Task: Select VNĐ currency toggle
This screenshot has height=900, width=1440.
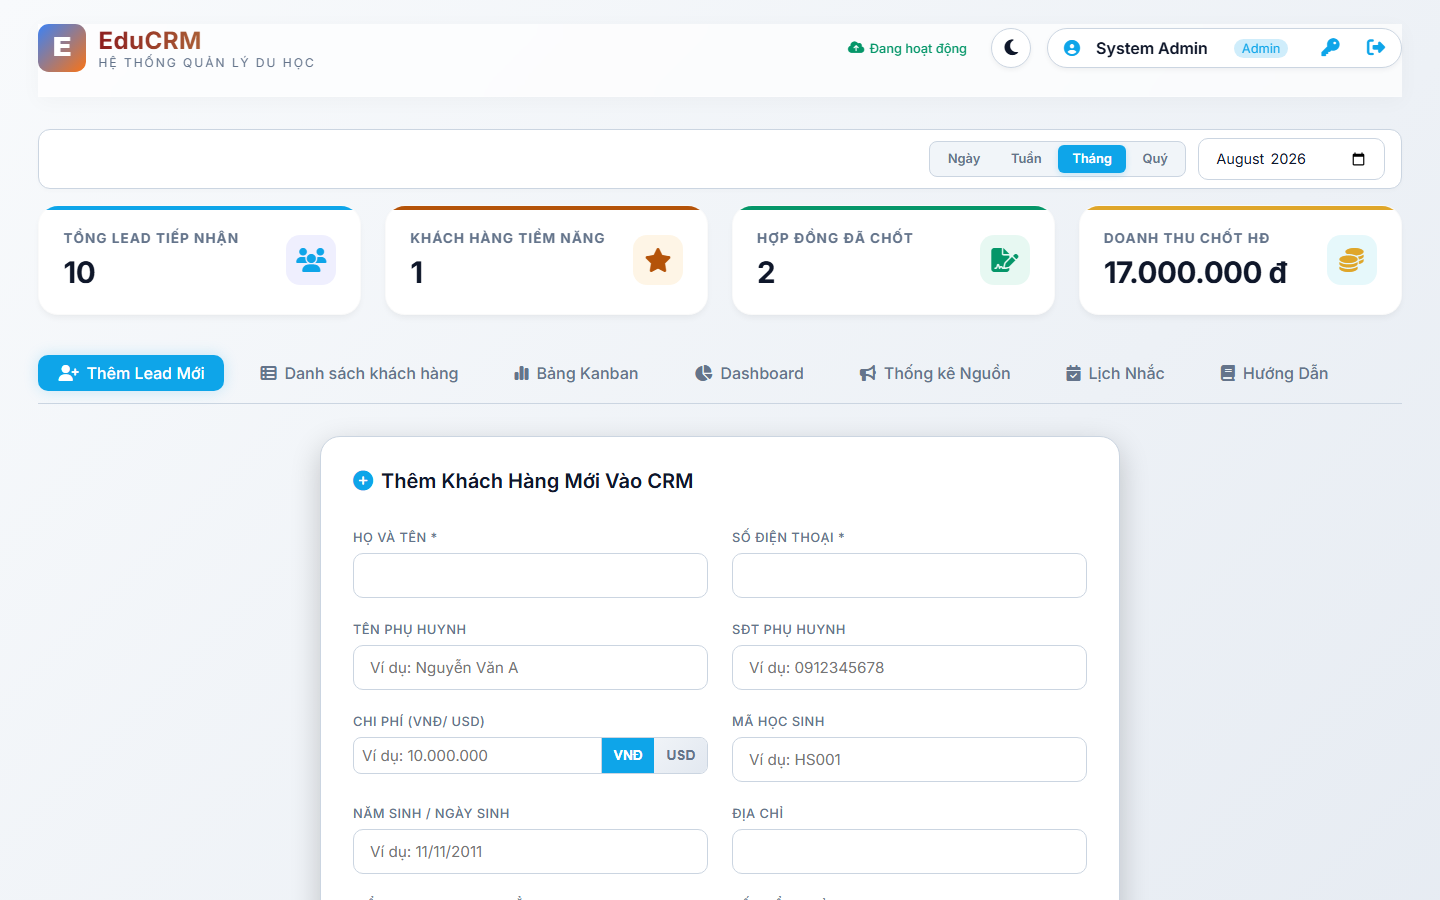Action: (628, 756)
